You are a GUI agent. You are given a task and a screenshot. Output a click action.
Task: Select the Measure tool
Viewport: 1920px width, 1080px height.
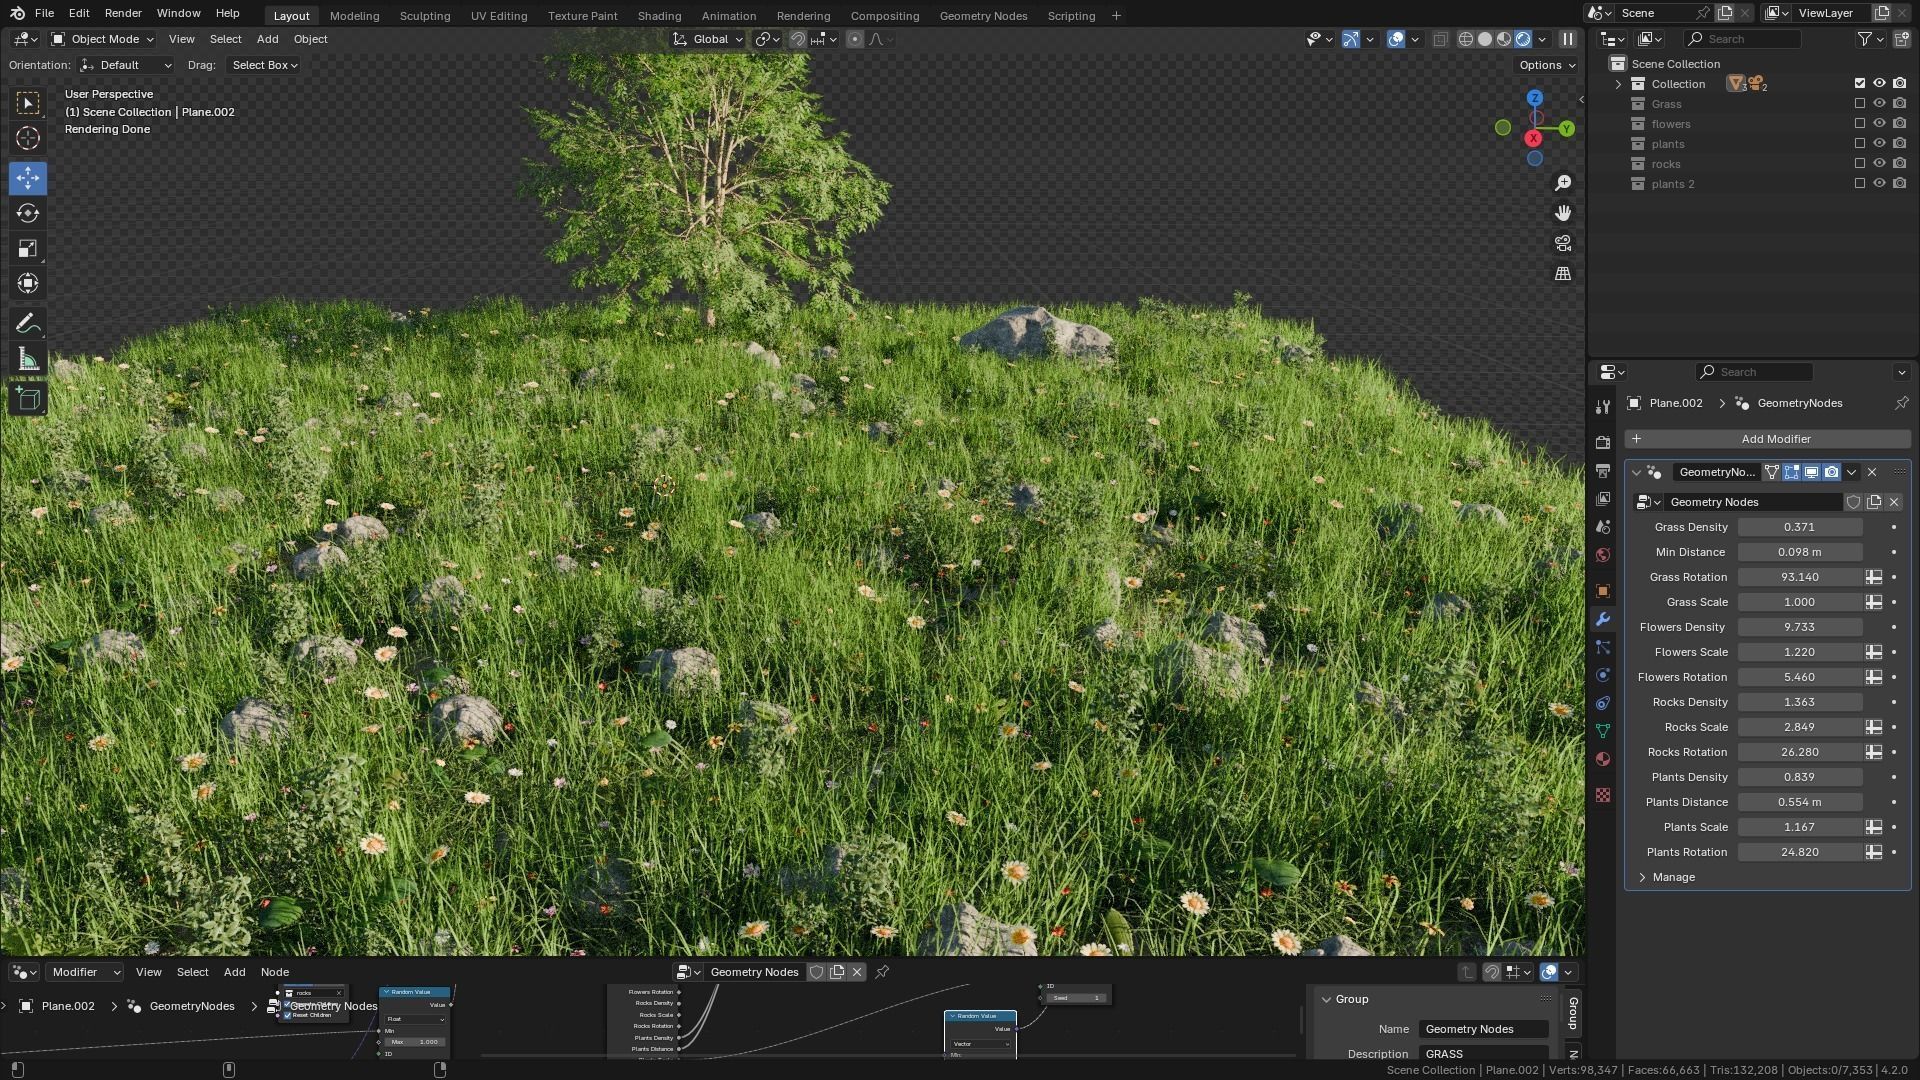(28, 359)
